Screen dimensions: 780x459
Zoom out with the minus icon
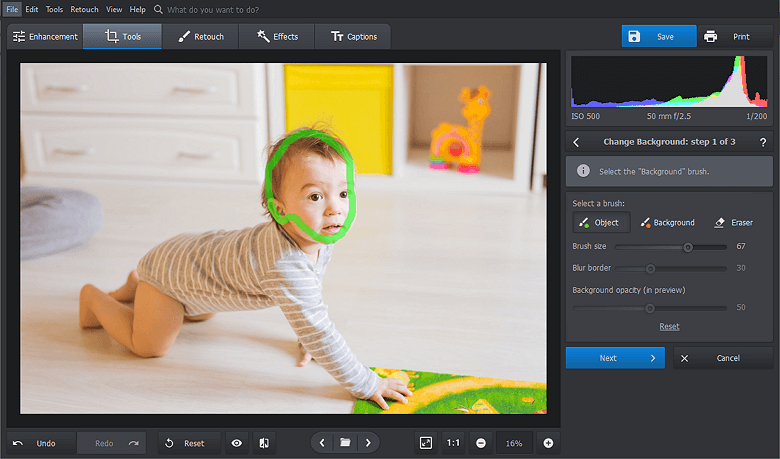pos(481,443)
